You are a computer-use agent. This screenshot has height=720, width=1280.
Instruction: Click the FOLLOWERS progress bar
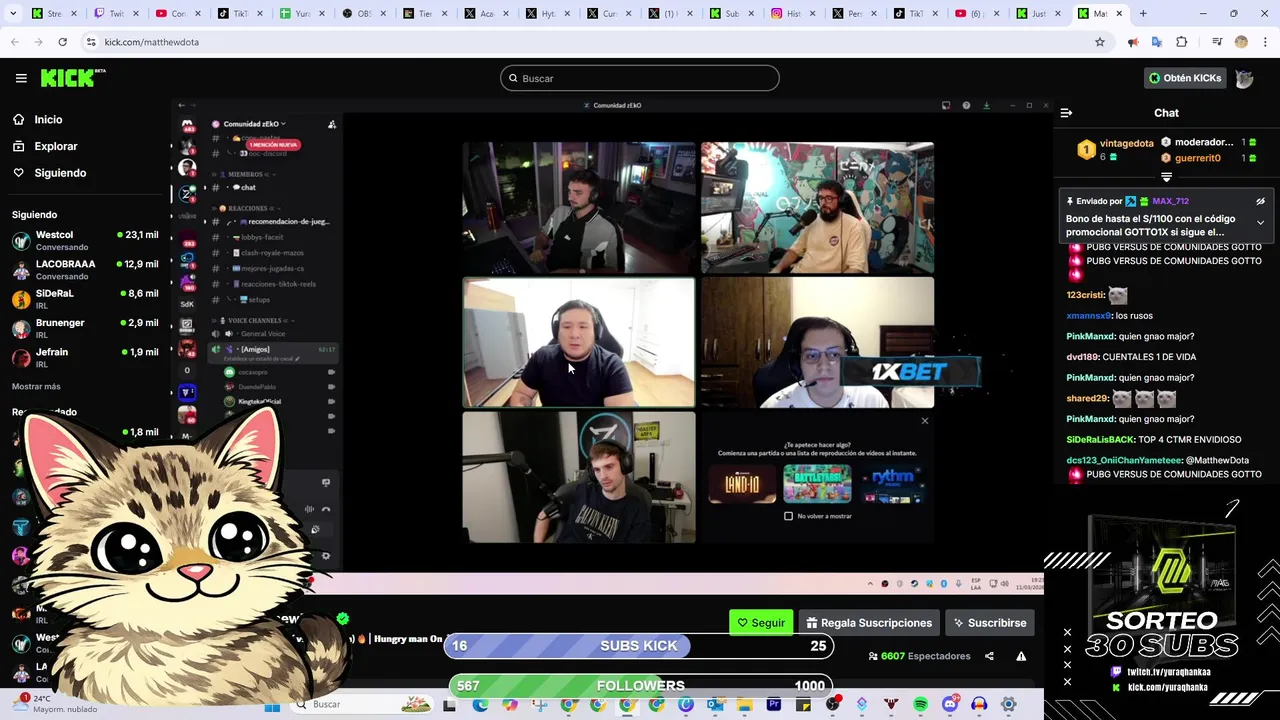(x=640, y=686)
